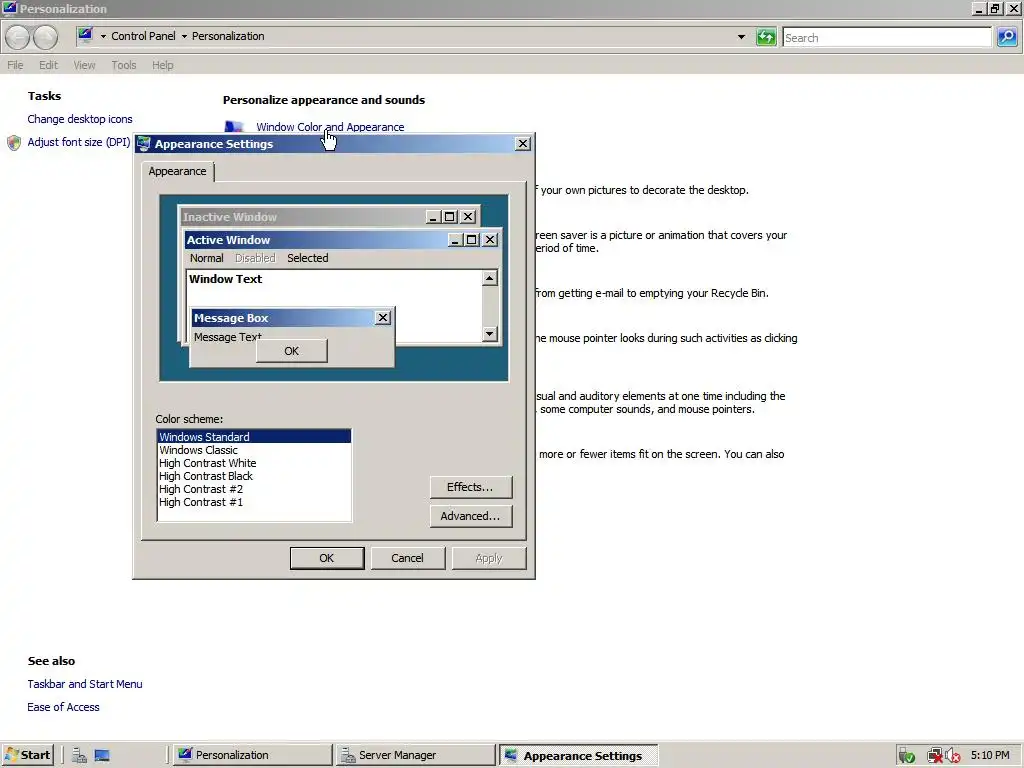
Task: Click the Effects... button
Action: click(x=470, y=487)
